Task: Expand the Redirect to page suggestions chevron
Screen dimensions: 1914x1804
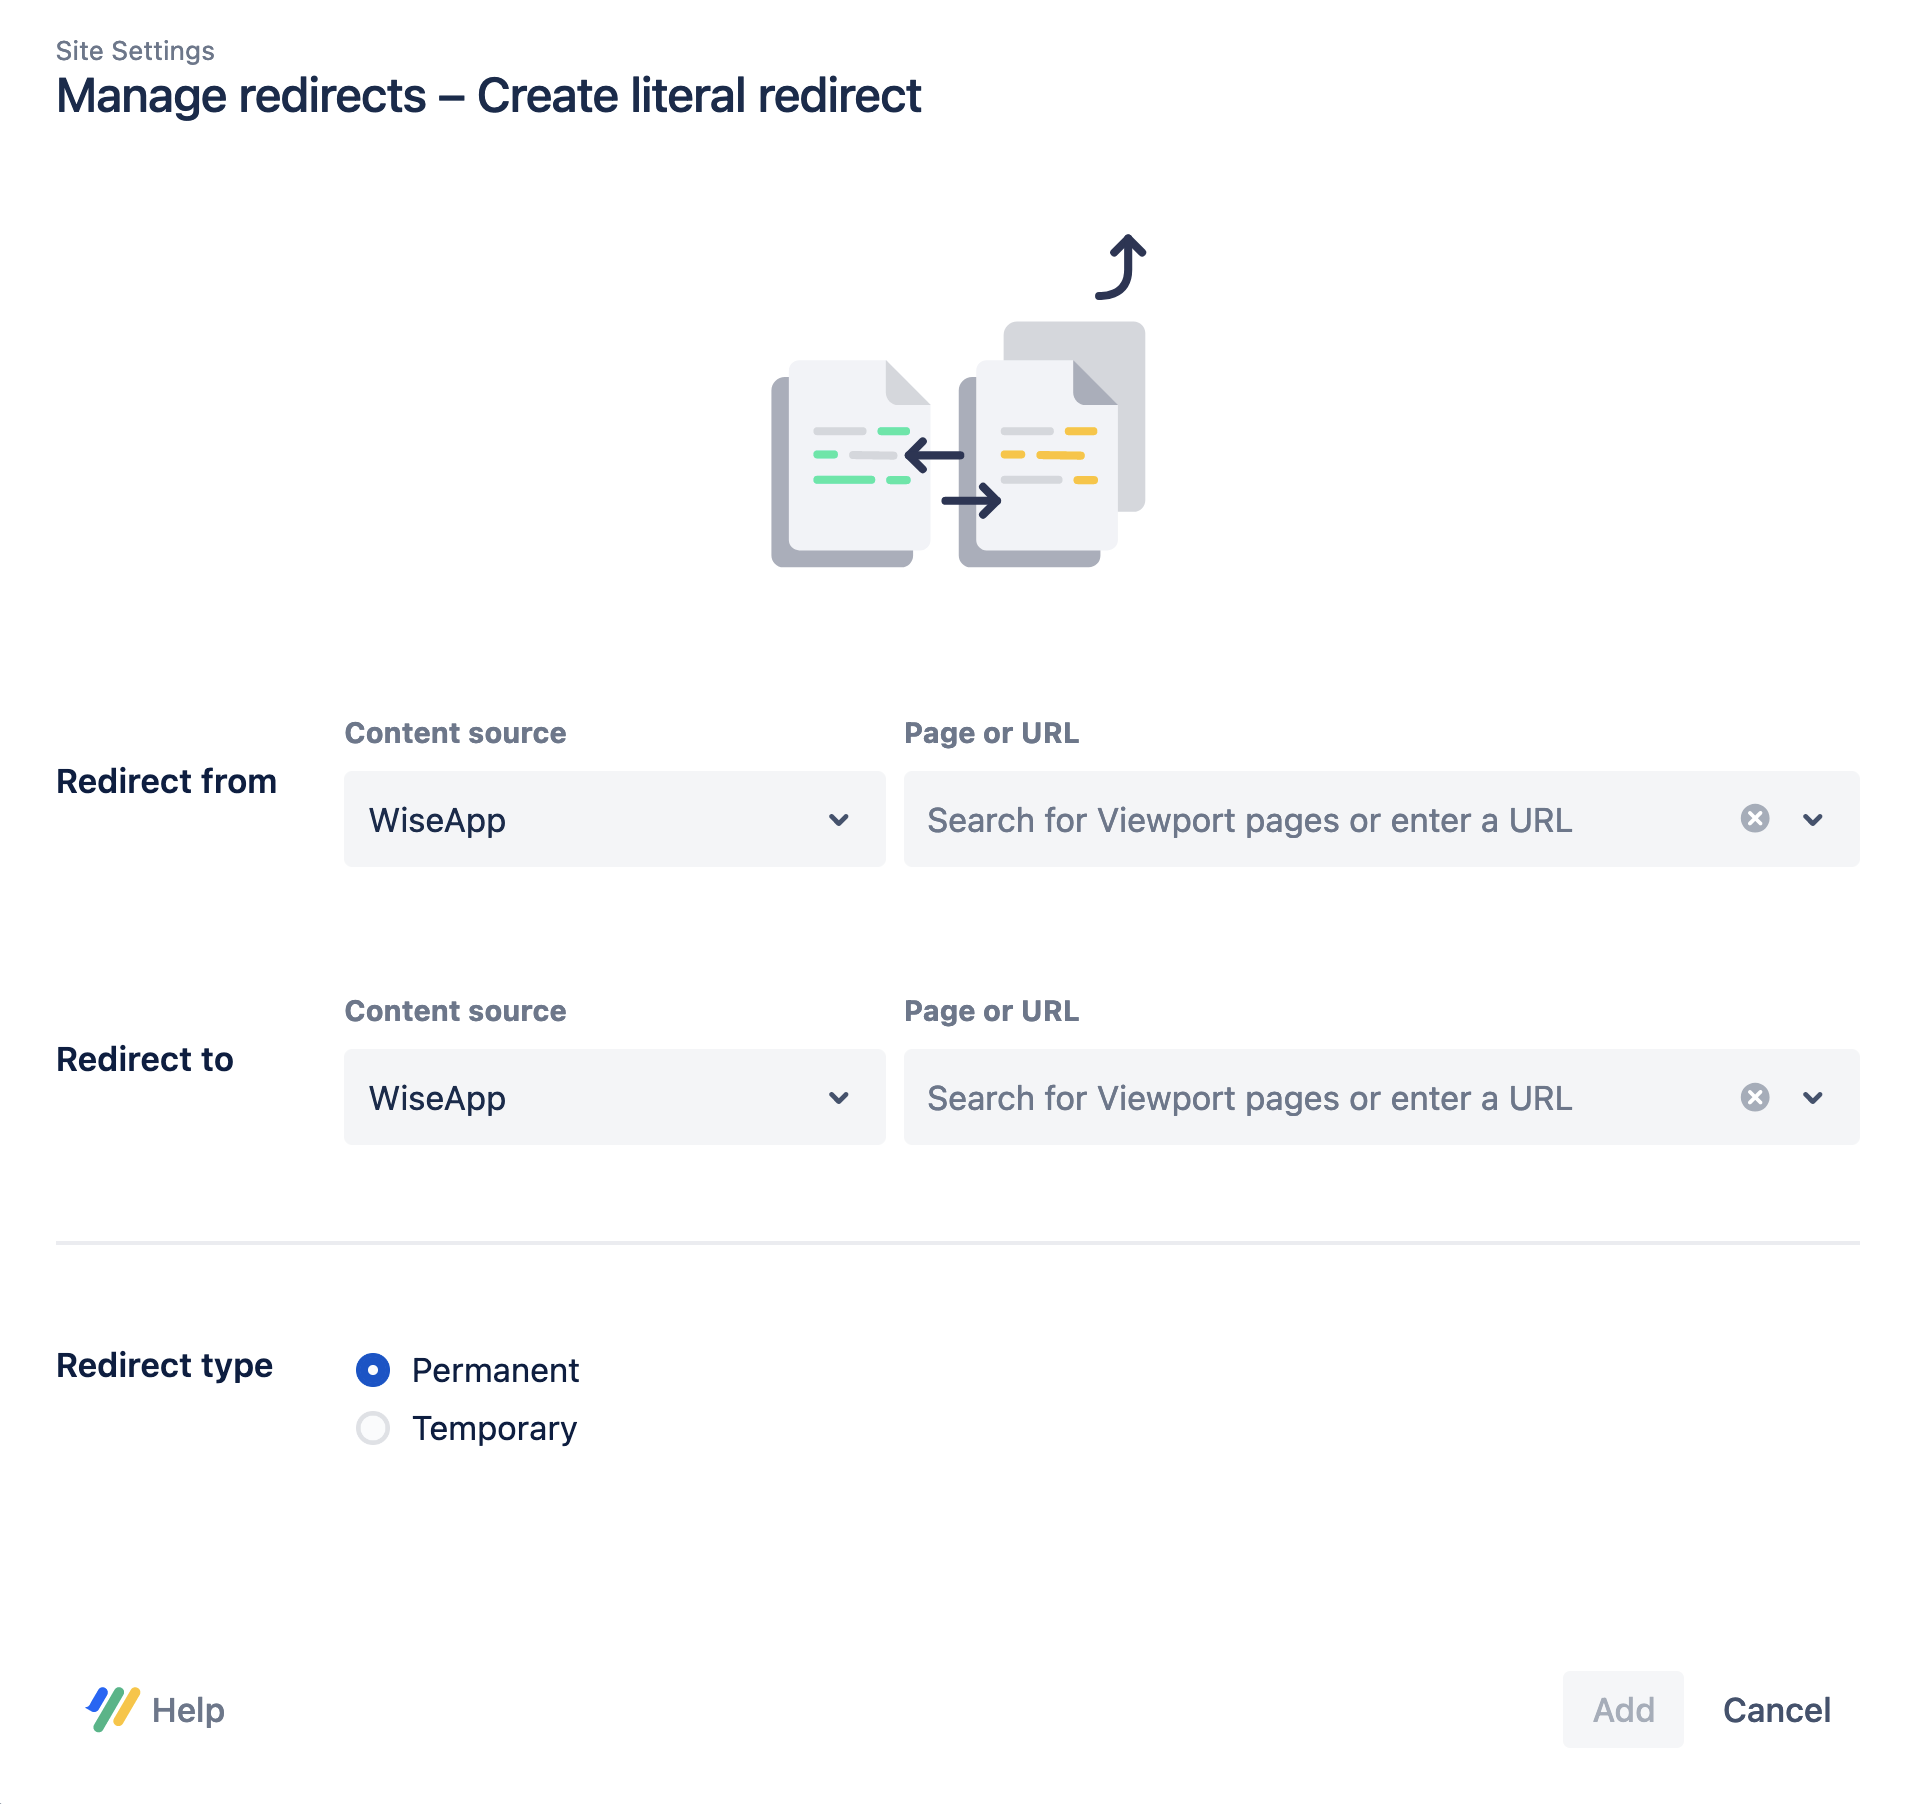Action: [1812, 1097]
